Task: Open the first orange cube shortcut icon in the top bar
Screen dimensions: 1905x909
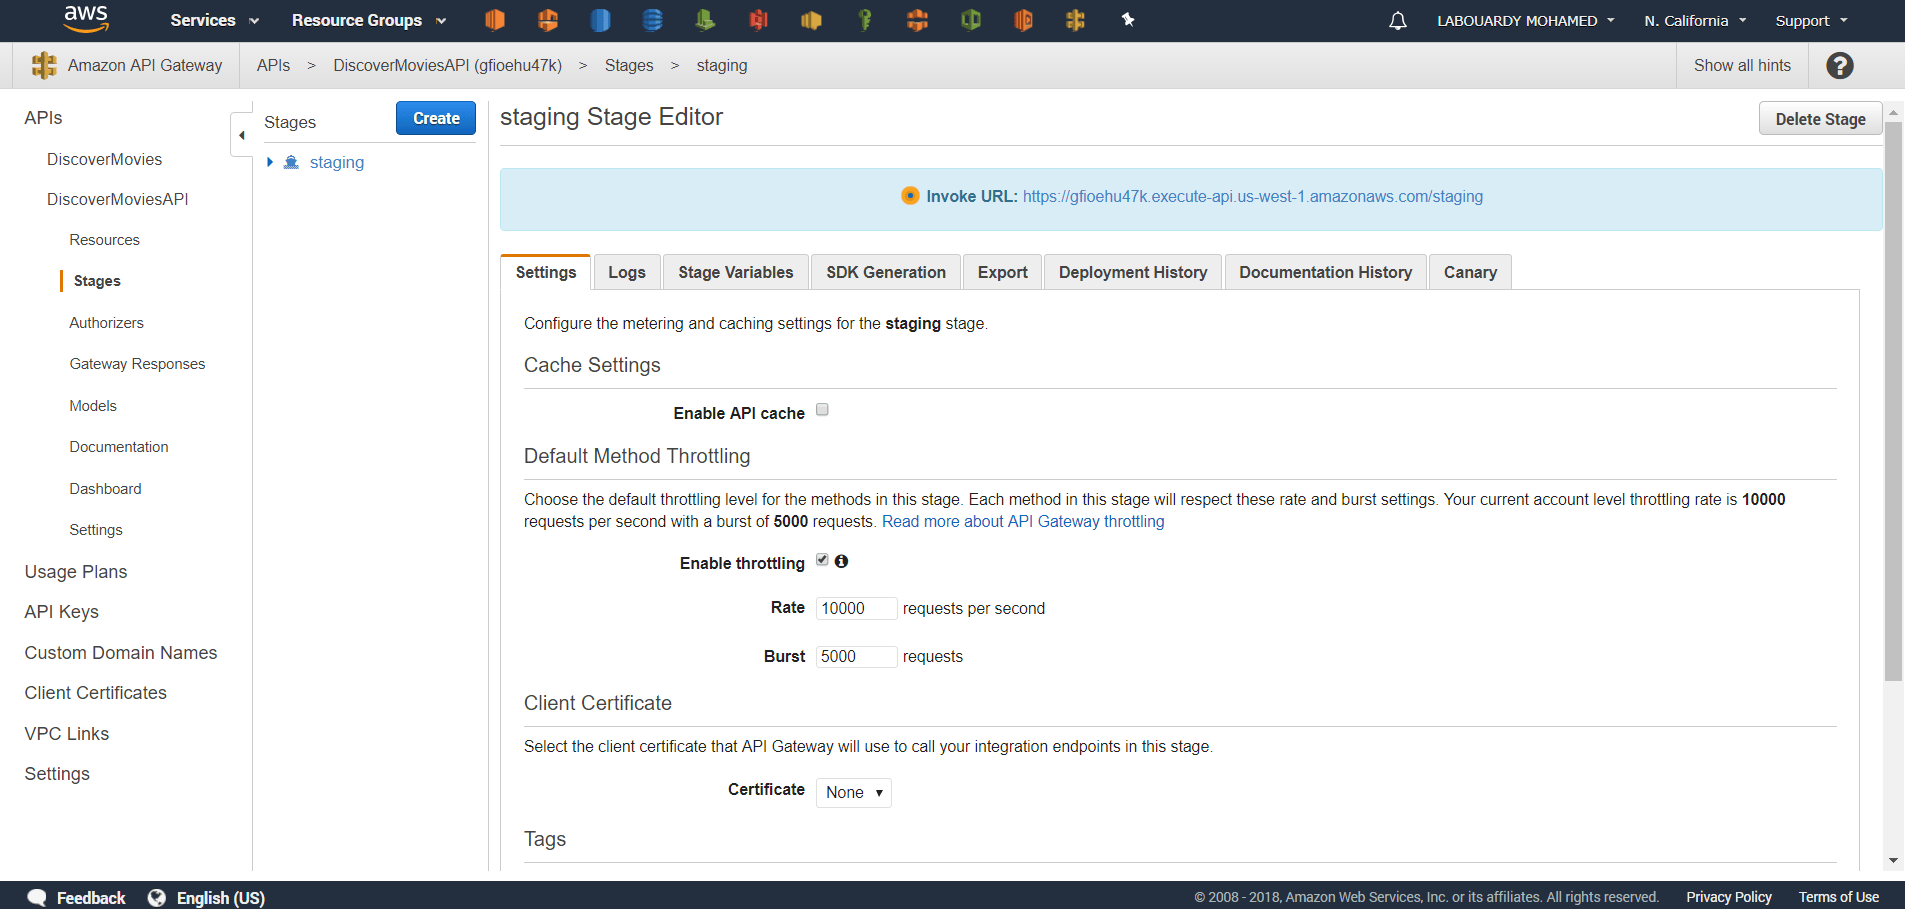Action: [495, 20]
